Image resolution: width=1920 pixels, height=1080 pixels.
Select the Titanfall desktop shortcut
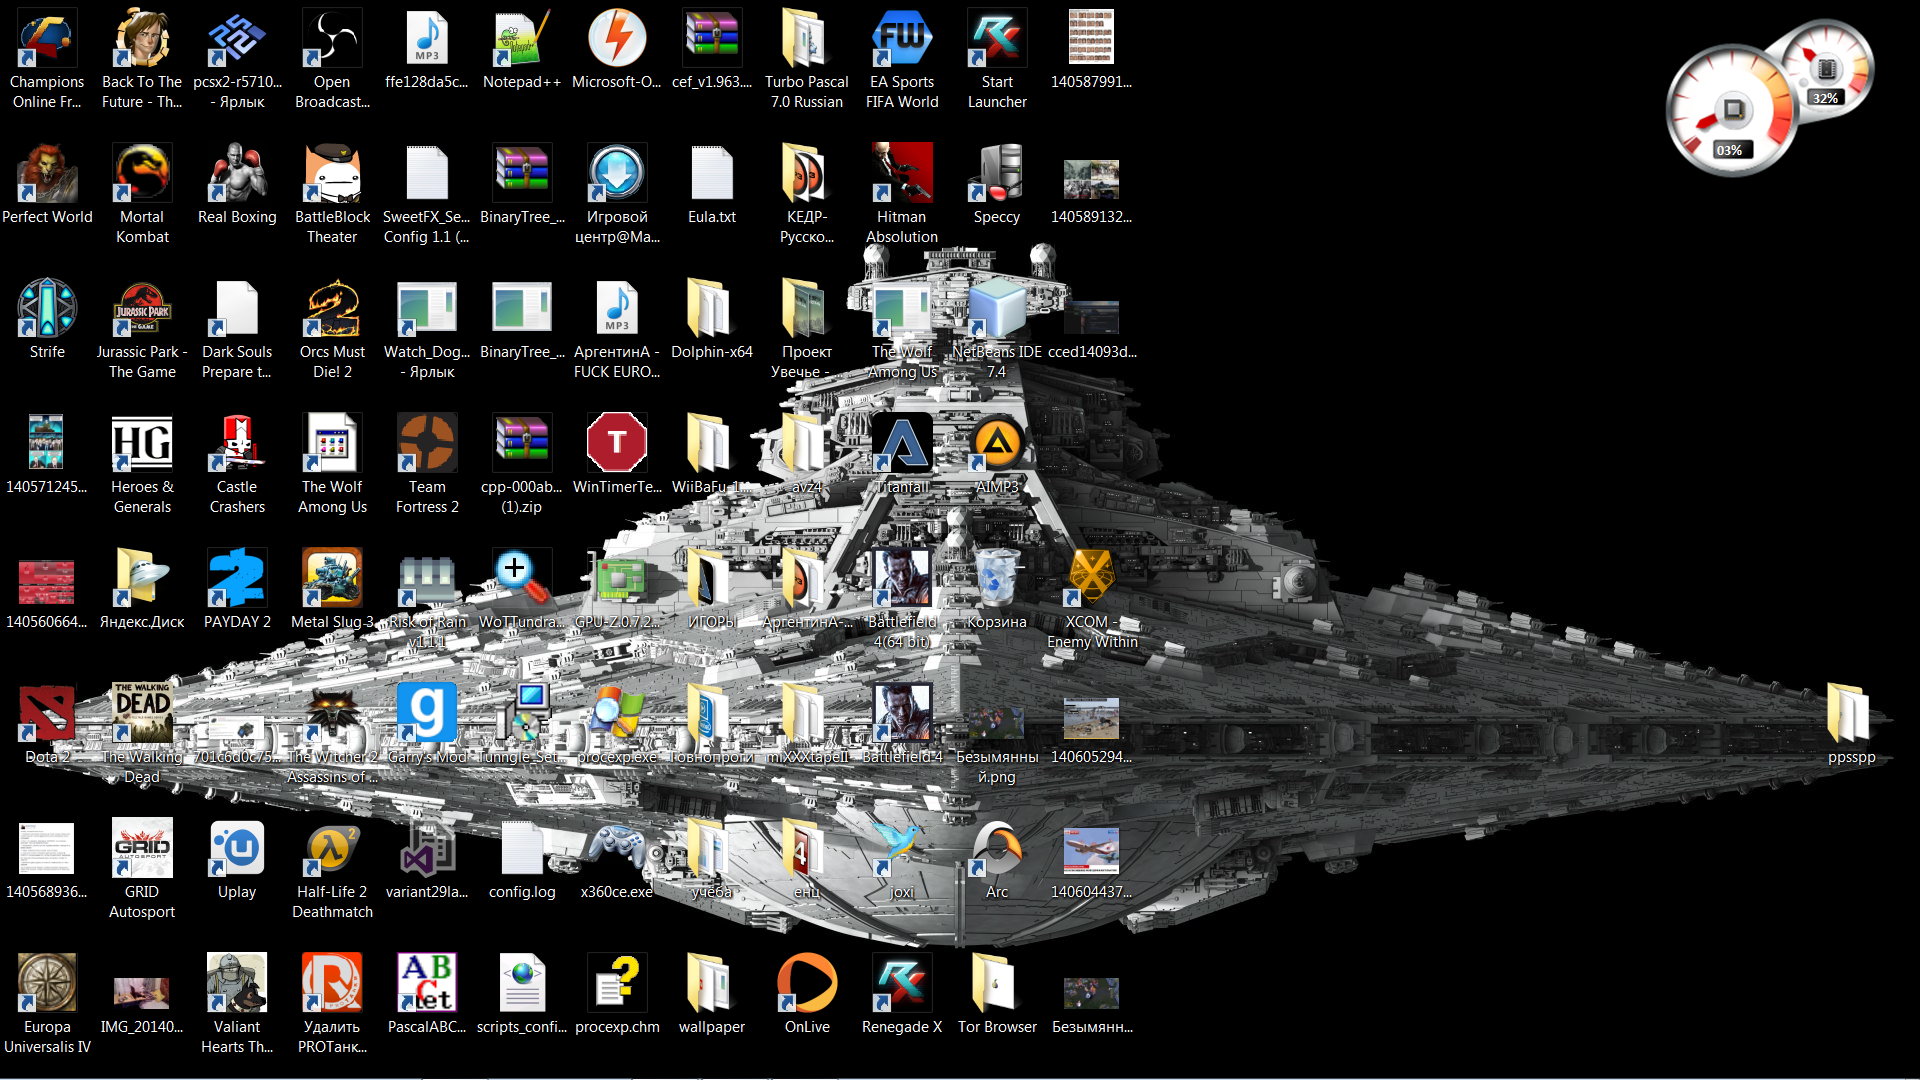(x=902, y=445)
